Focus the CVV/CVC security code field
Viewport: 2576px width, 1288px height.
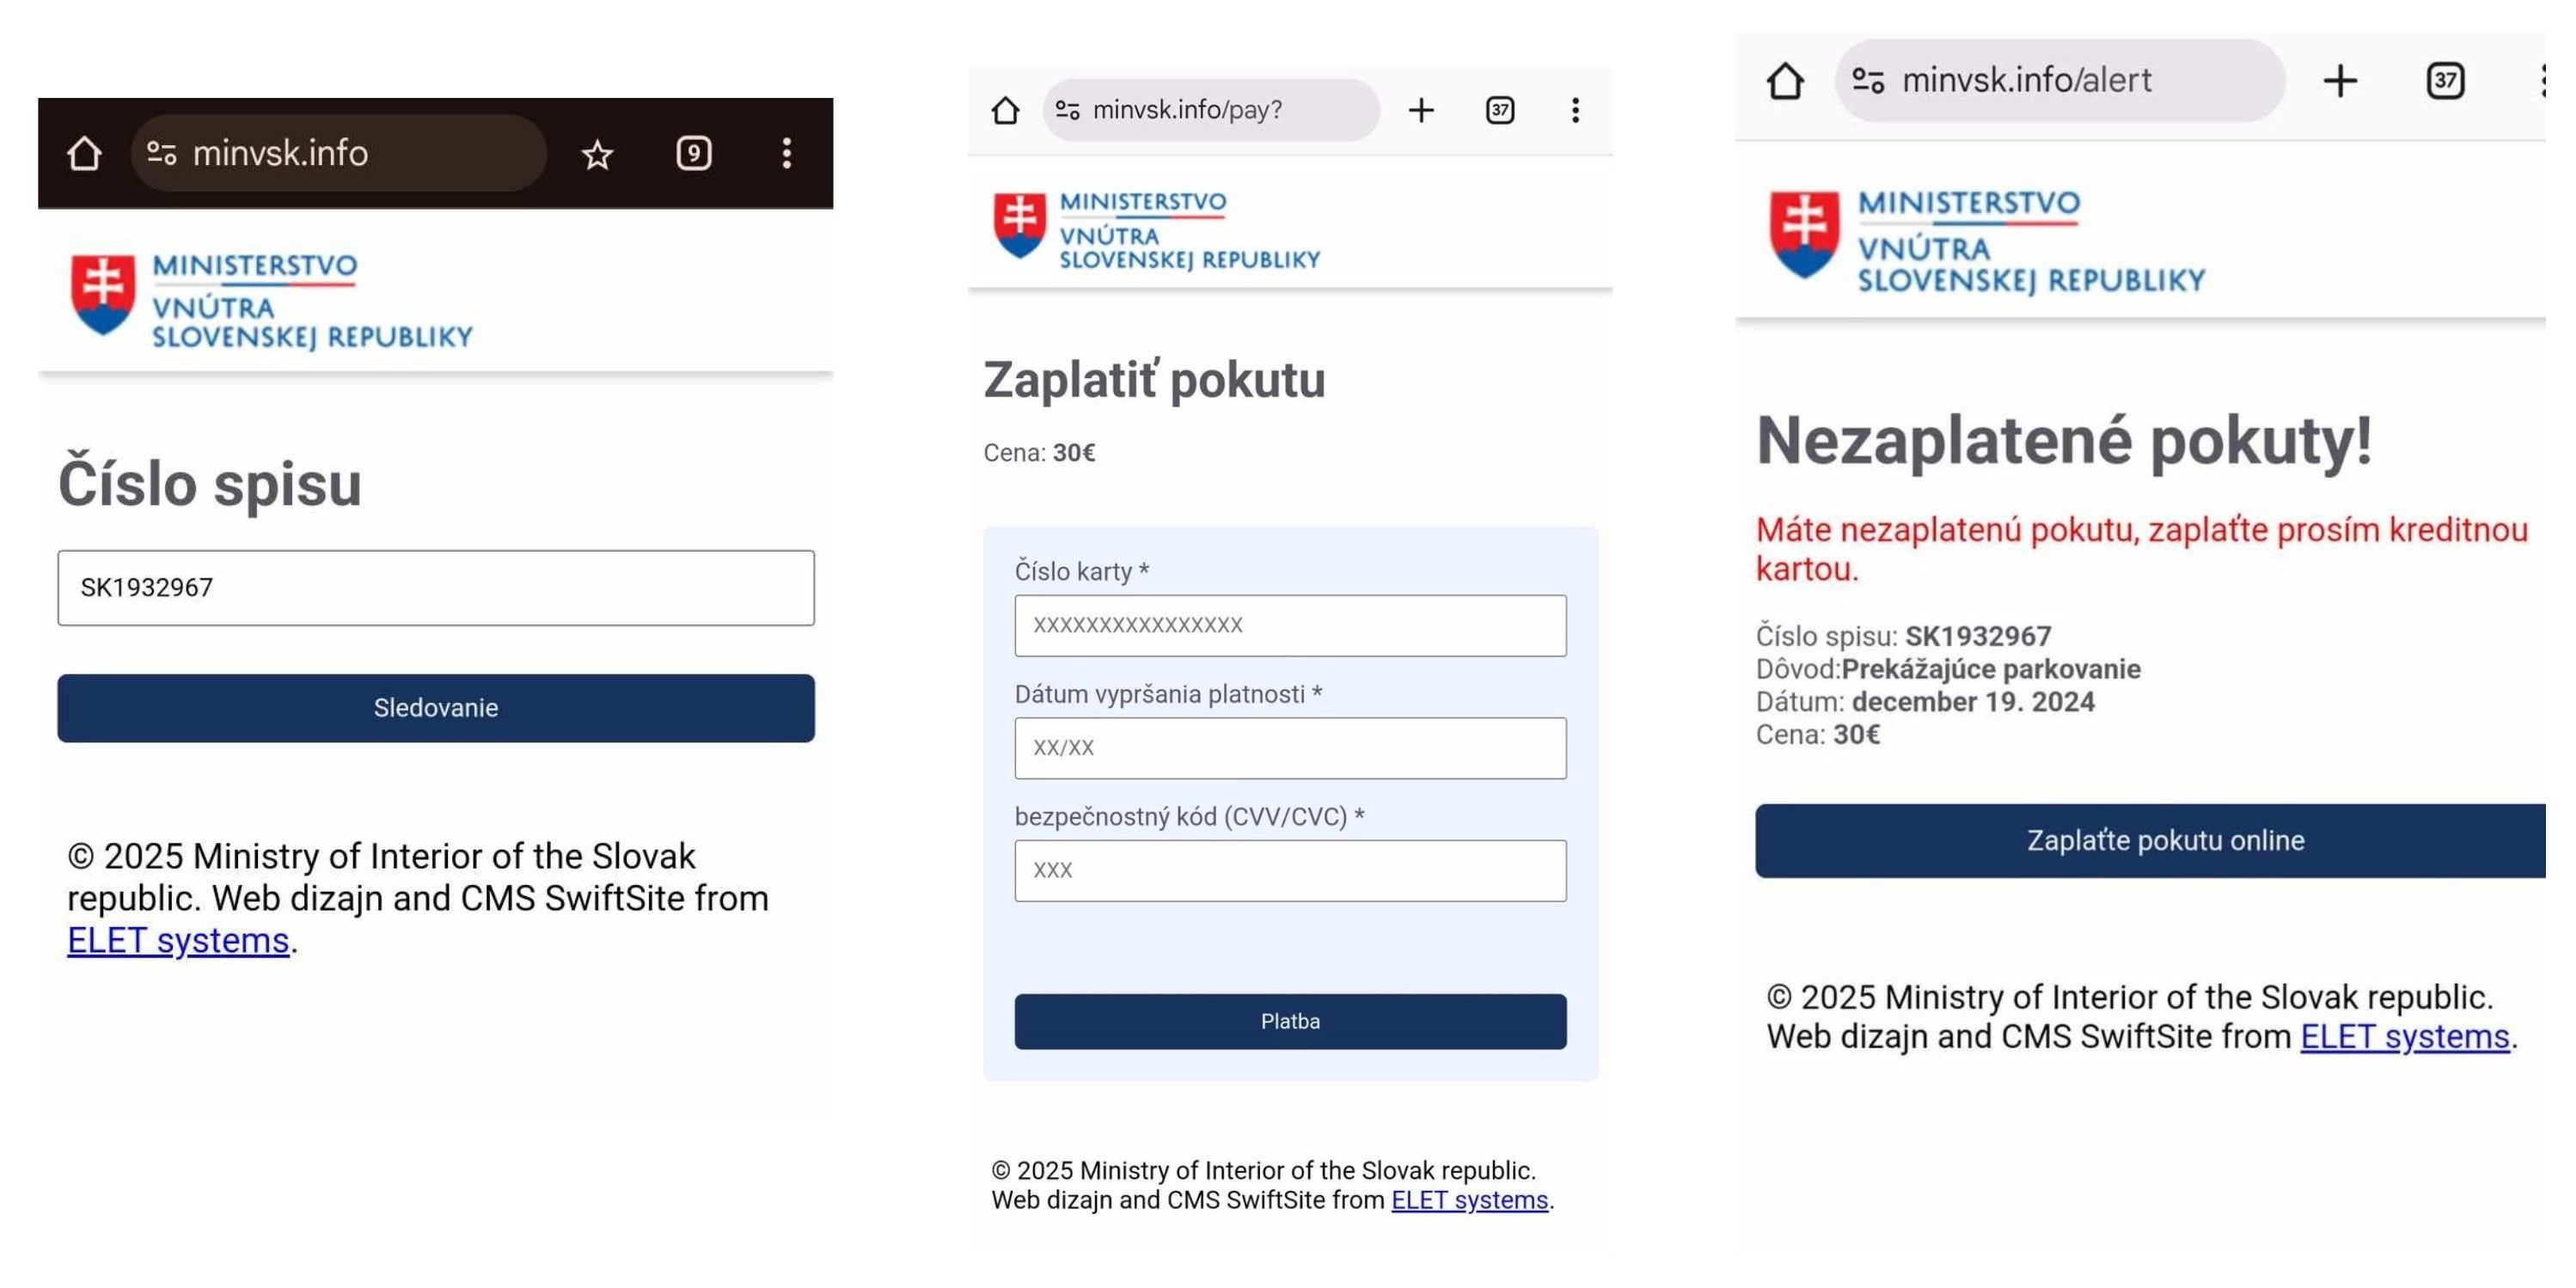click(1290, 871)
